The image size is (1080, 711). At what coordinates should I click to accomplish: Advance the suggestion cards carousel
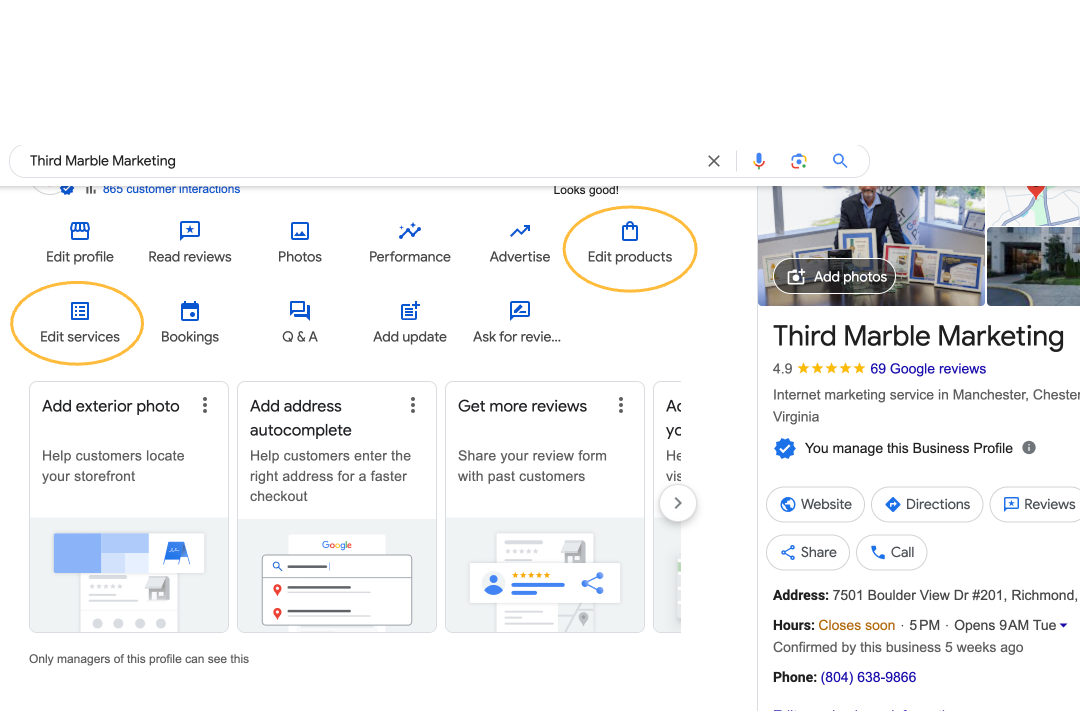678,503
